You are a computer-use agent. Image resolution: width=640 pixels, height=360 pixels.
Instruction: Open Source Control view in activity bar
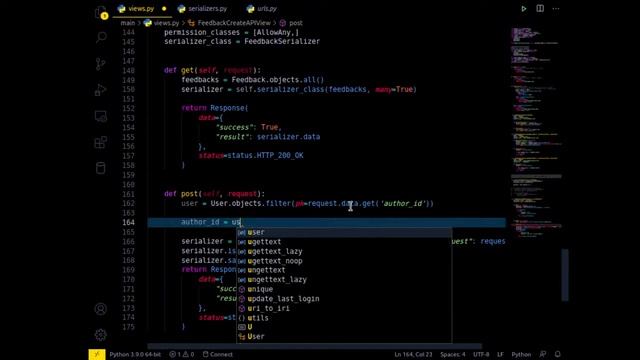[100, 64]
